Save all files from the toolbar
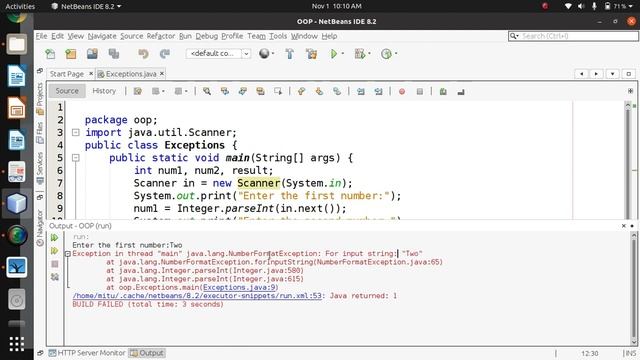This screenshot has height=360, width=640. 114,54
